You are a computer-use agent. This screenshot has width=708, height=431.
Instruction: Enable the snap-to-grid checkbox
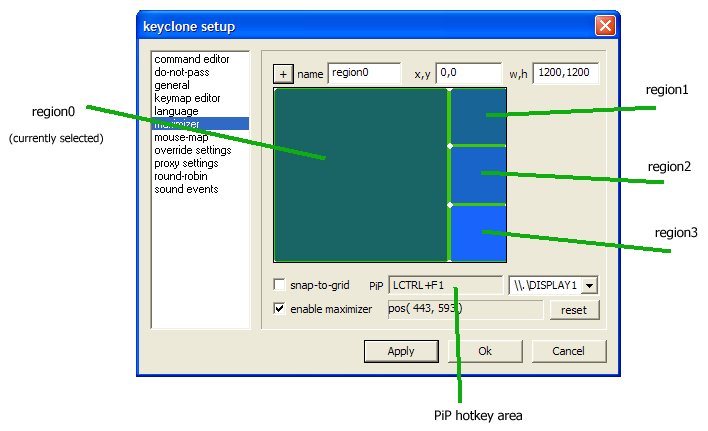pos(279,285)
